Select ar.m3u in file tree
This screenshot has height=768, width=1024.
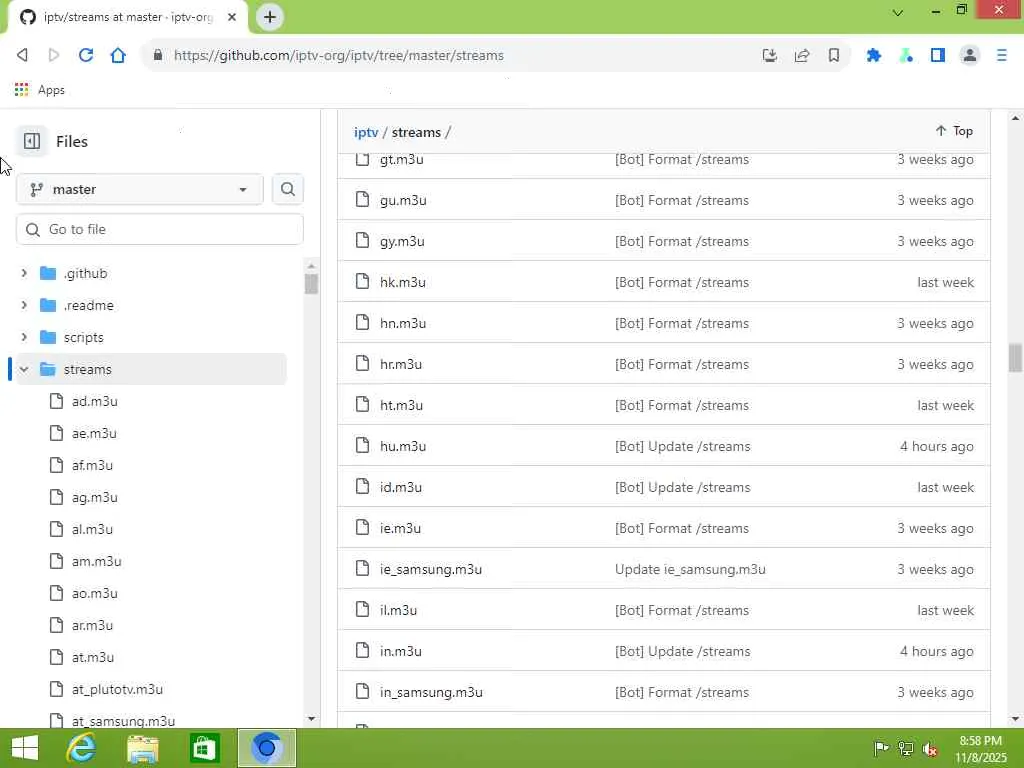point(92,625)
